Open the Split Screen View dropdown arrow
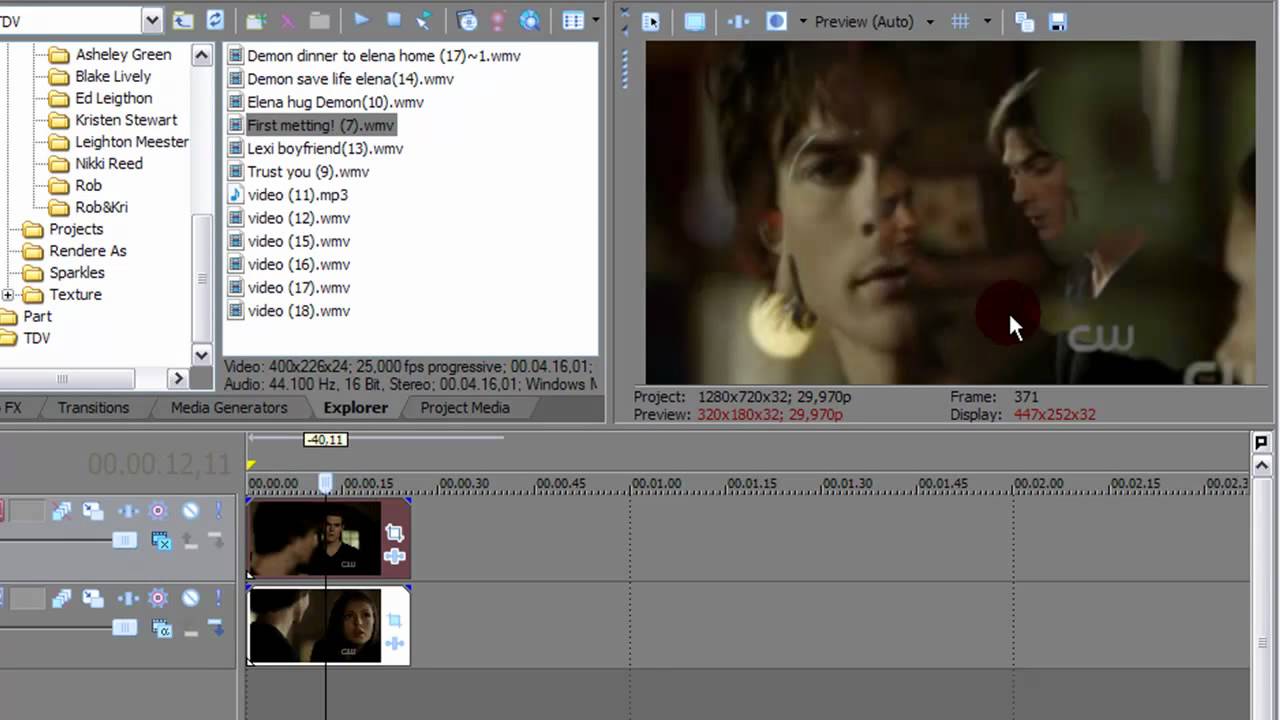The height and width of the screenshot is (720, 1280). pos(802,21)
